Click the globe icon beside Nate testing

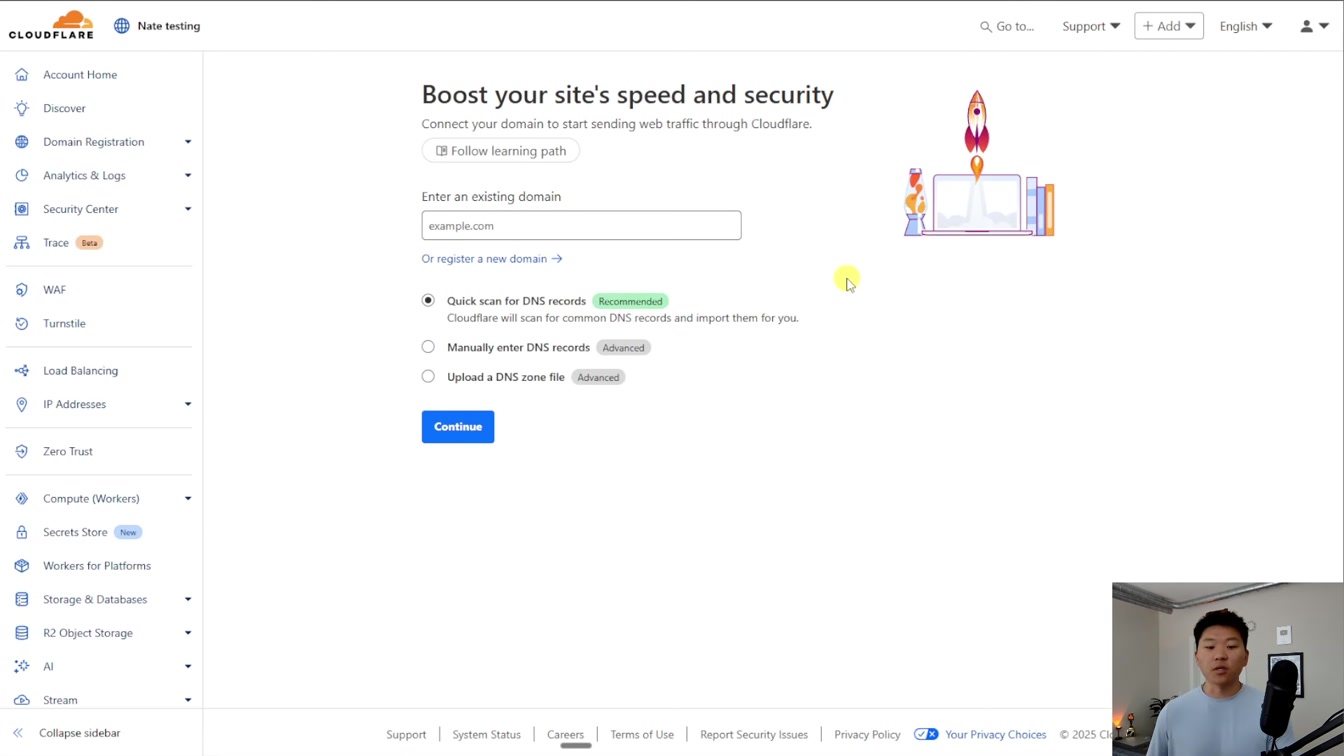[122, 26]
